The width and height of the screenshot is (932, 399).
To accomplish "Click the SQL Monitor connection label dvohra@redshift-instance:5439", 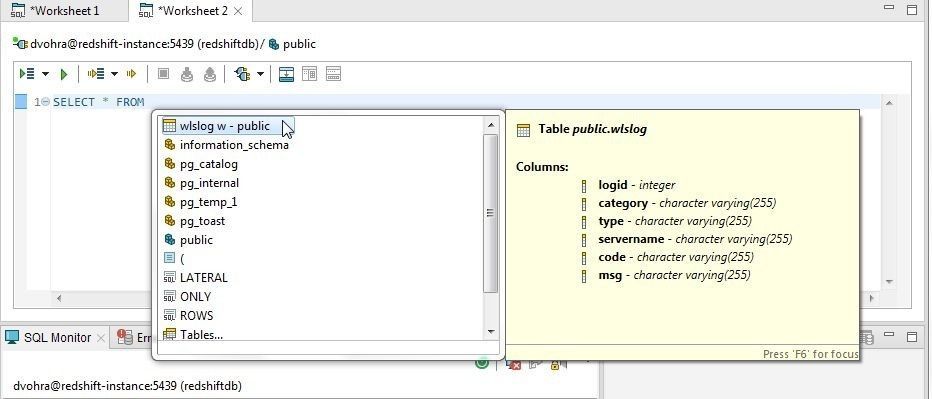I will click(x=127, y=386).
